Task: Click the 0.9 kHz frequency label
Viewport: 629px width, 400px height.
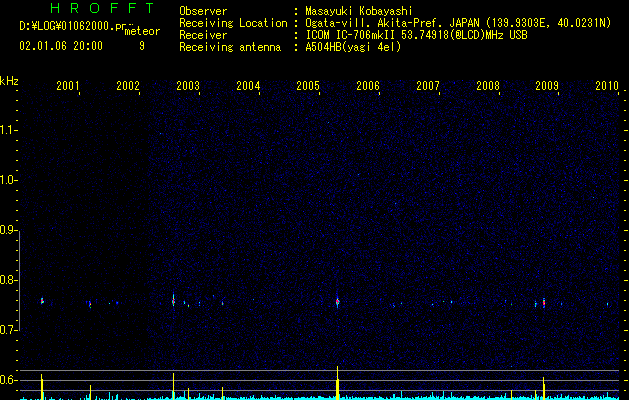Action: click(9, 230)
